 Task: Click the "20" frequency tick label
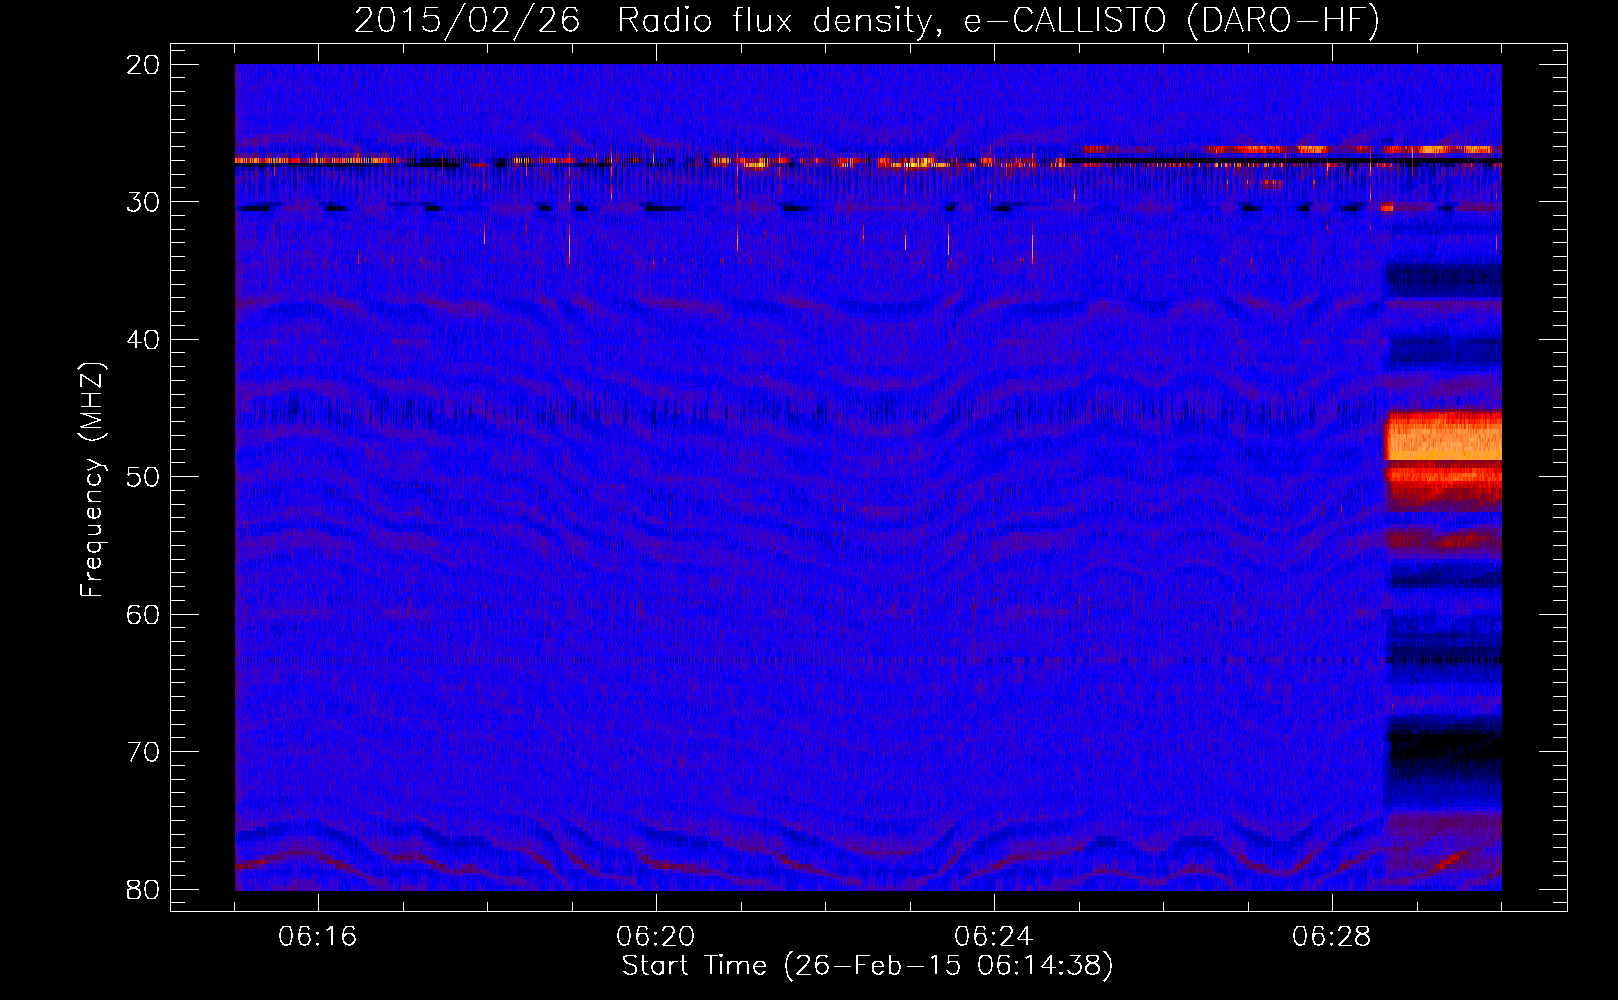(144, 65)
